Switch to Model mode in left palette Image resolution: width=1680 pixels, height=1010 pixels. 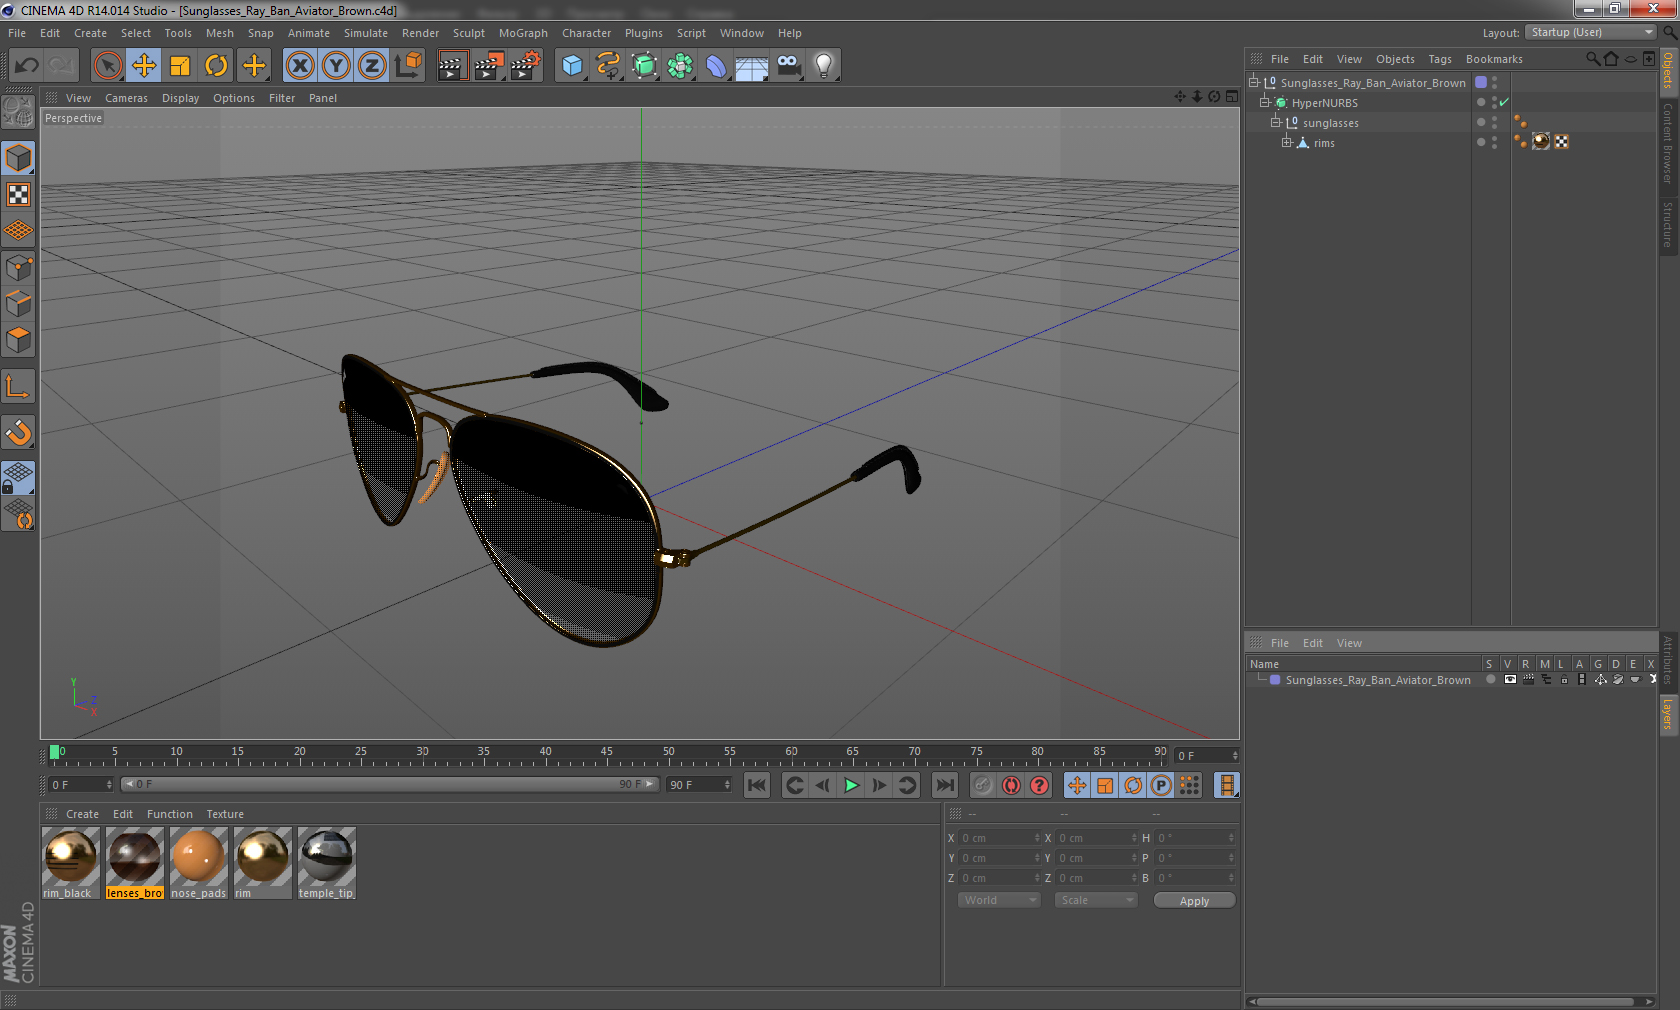click(18, 158)
